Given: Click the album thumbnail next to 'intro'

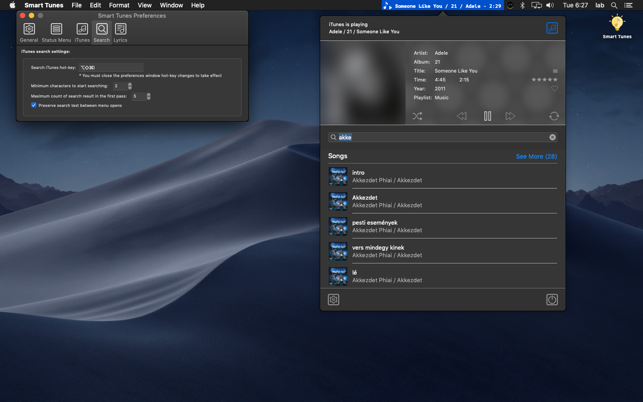Looking at the screenshot, I should pos(338,176).
